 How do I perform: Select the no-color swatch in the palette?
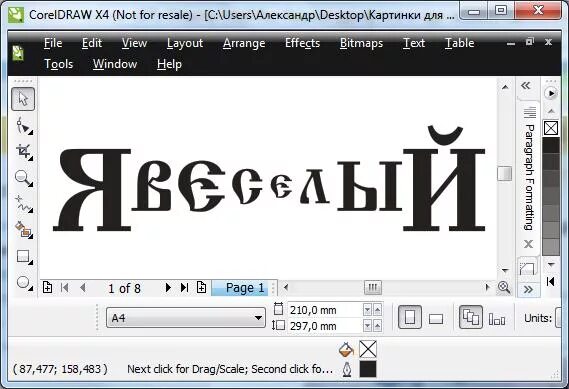click(551, 128)
